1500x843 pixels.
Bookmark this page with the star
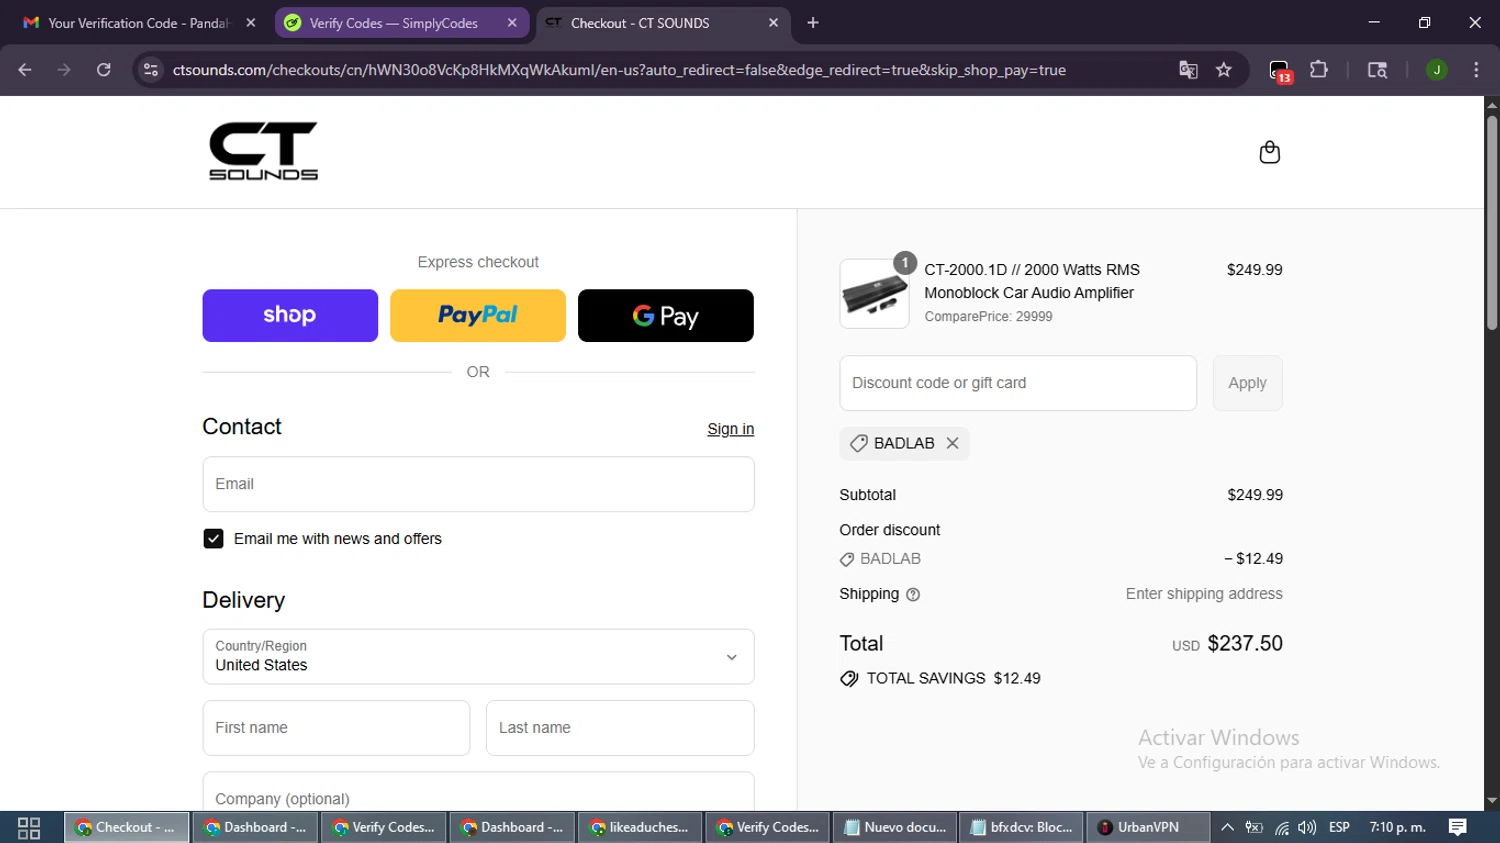coord(1224,70)
